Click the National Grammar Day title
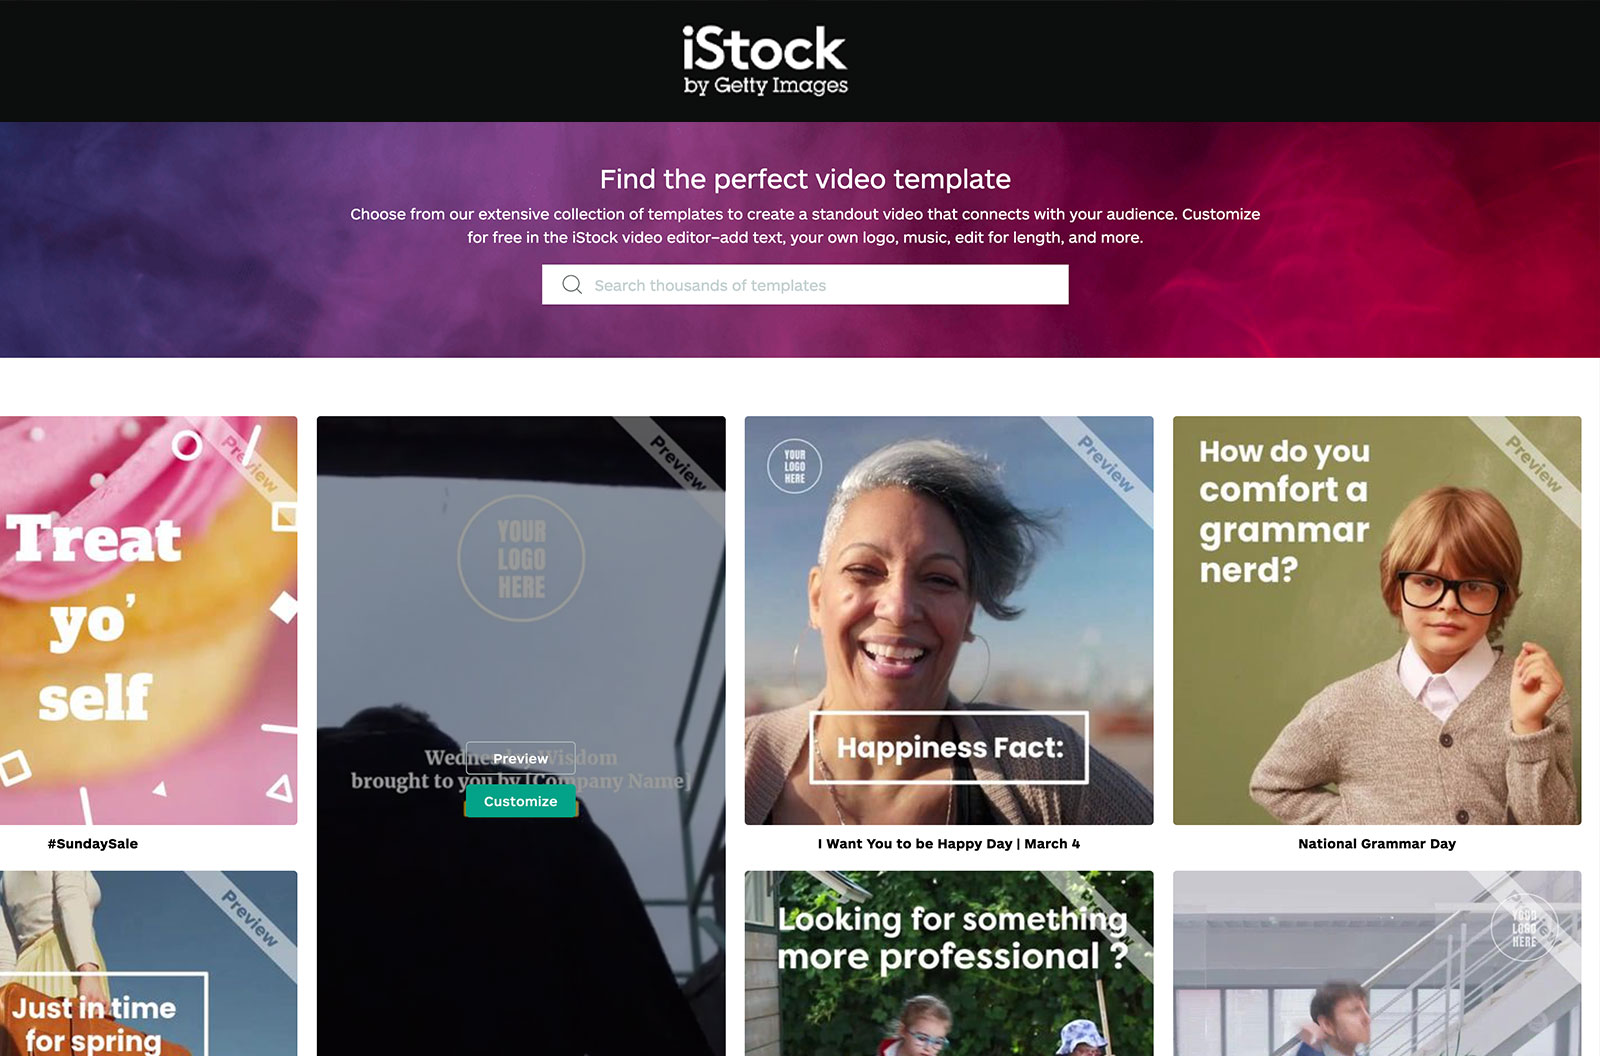 1377,844
